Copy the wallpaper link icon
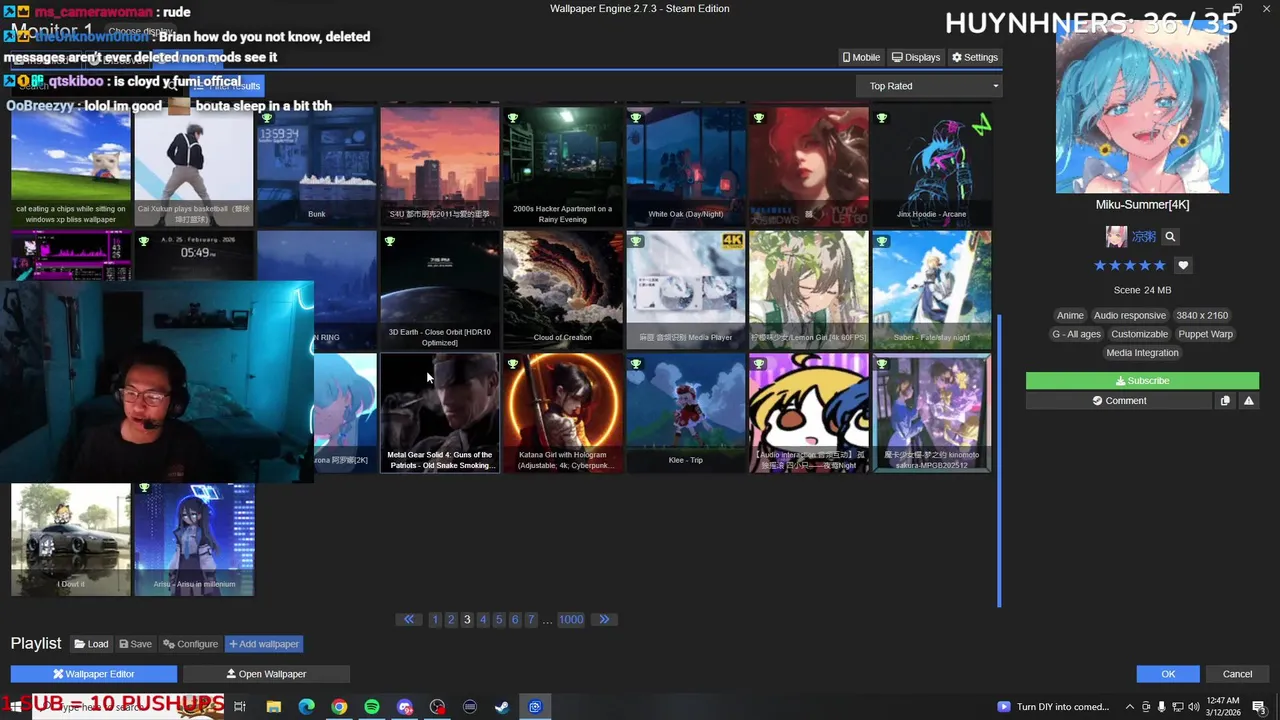This screenshot has height=720, width=1280. (x=1225, y=401)
